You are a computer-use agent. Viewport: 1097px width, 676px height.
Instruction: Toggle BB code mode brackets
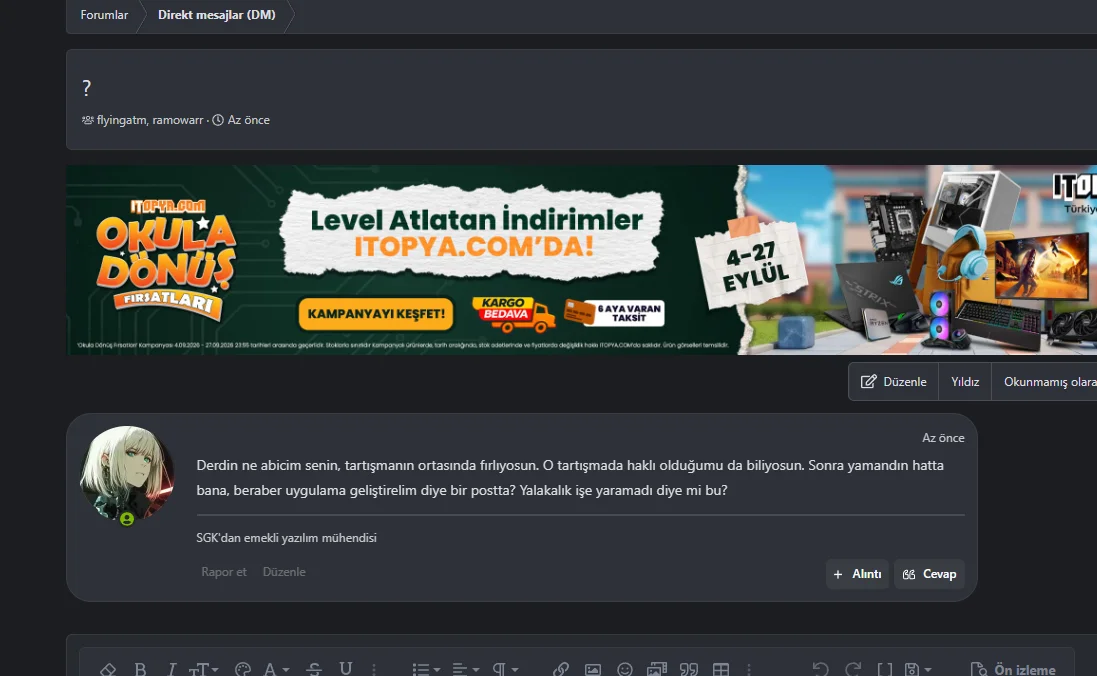tap(884, 670)
